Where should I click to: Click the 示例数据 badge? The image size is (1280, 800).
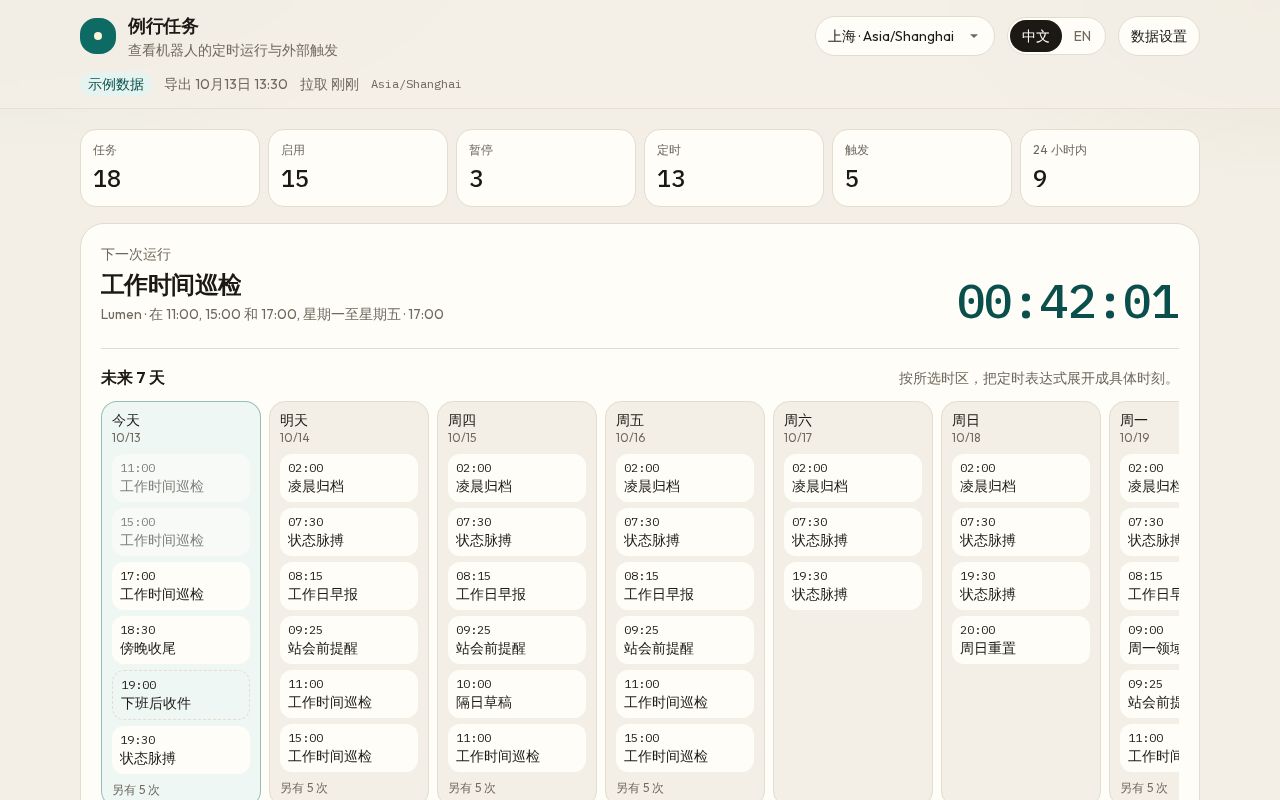point(116,84)
